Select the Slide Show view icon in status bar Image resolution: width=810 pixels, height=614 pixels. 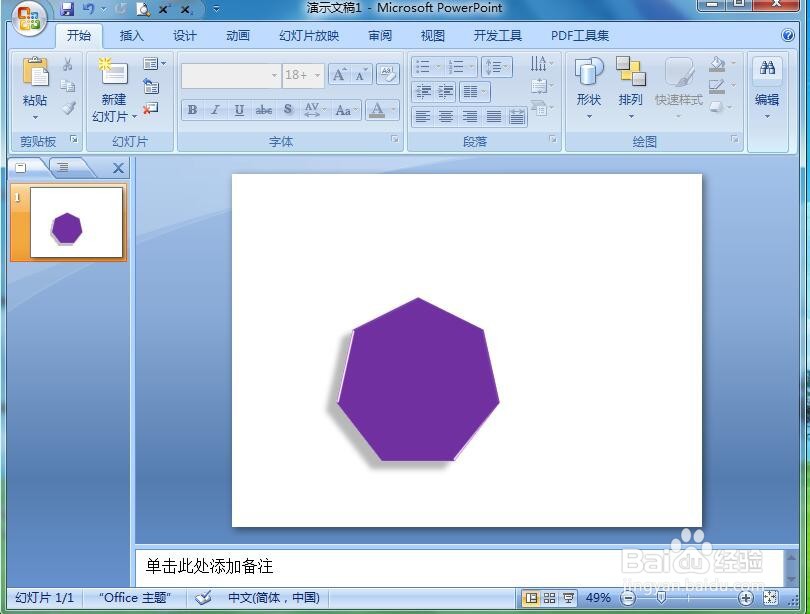point(566,597)
